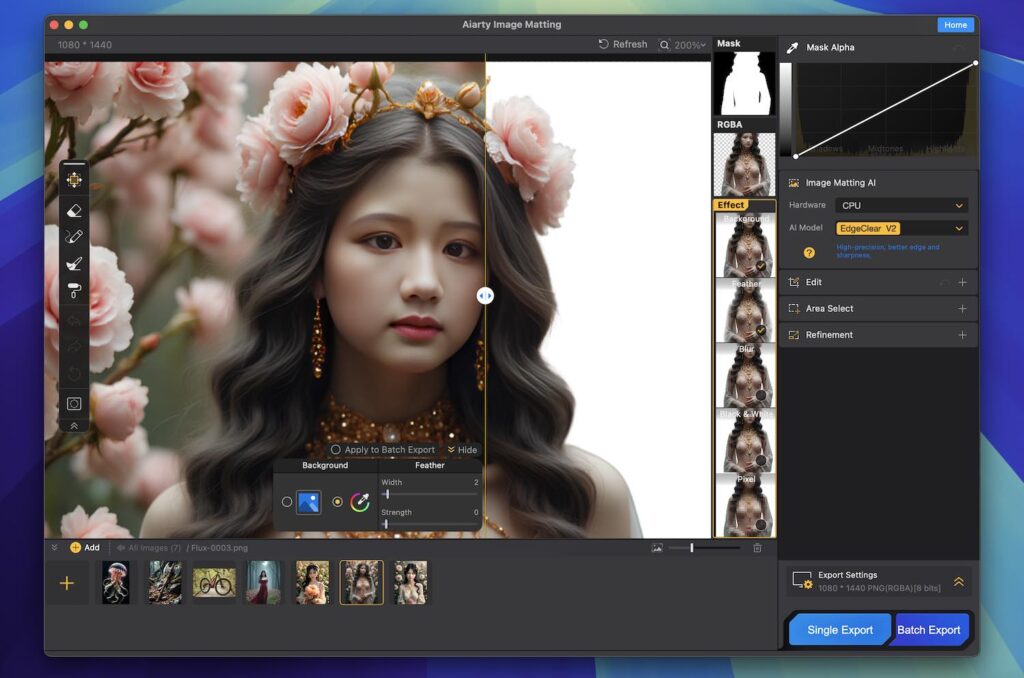Select the Mask preview thumbnail
The height and width of the screenshot is (678, 1024).
click(744, 84)
